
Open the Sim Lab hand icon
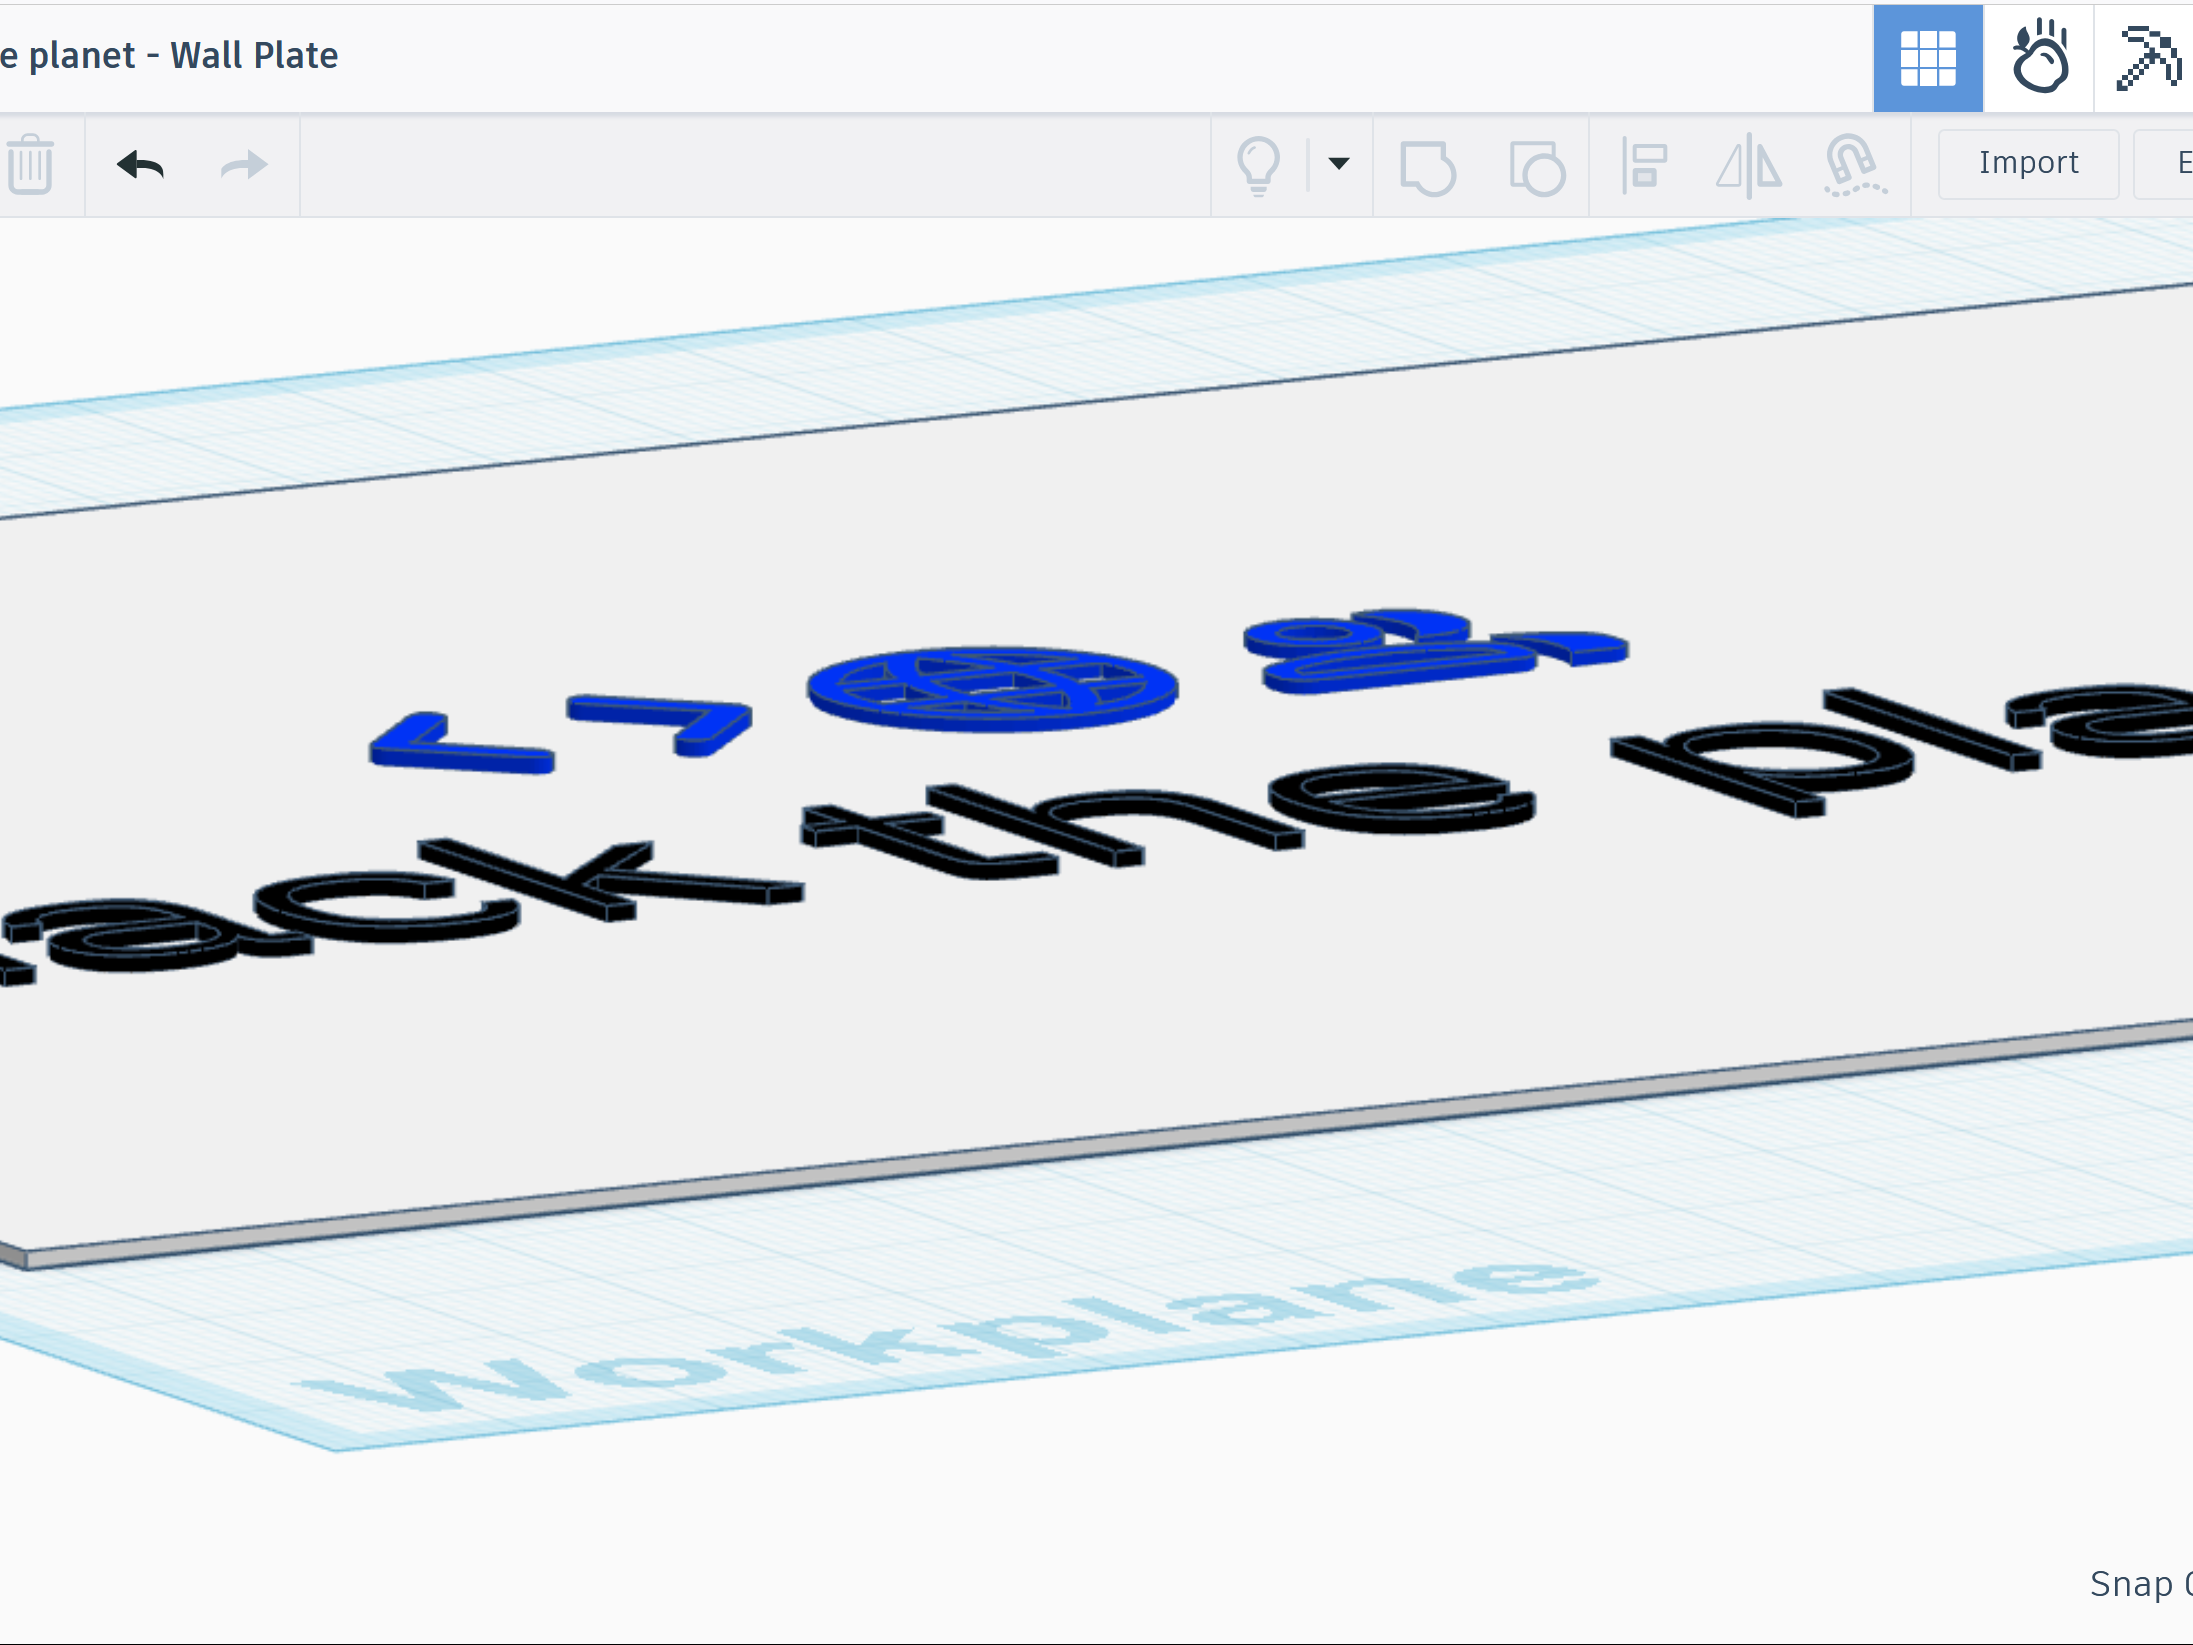pos(2039,58)
